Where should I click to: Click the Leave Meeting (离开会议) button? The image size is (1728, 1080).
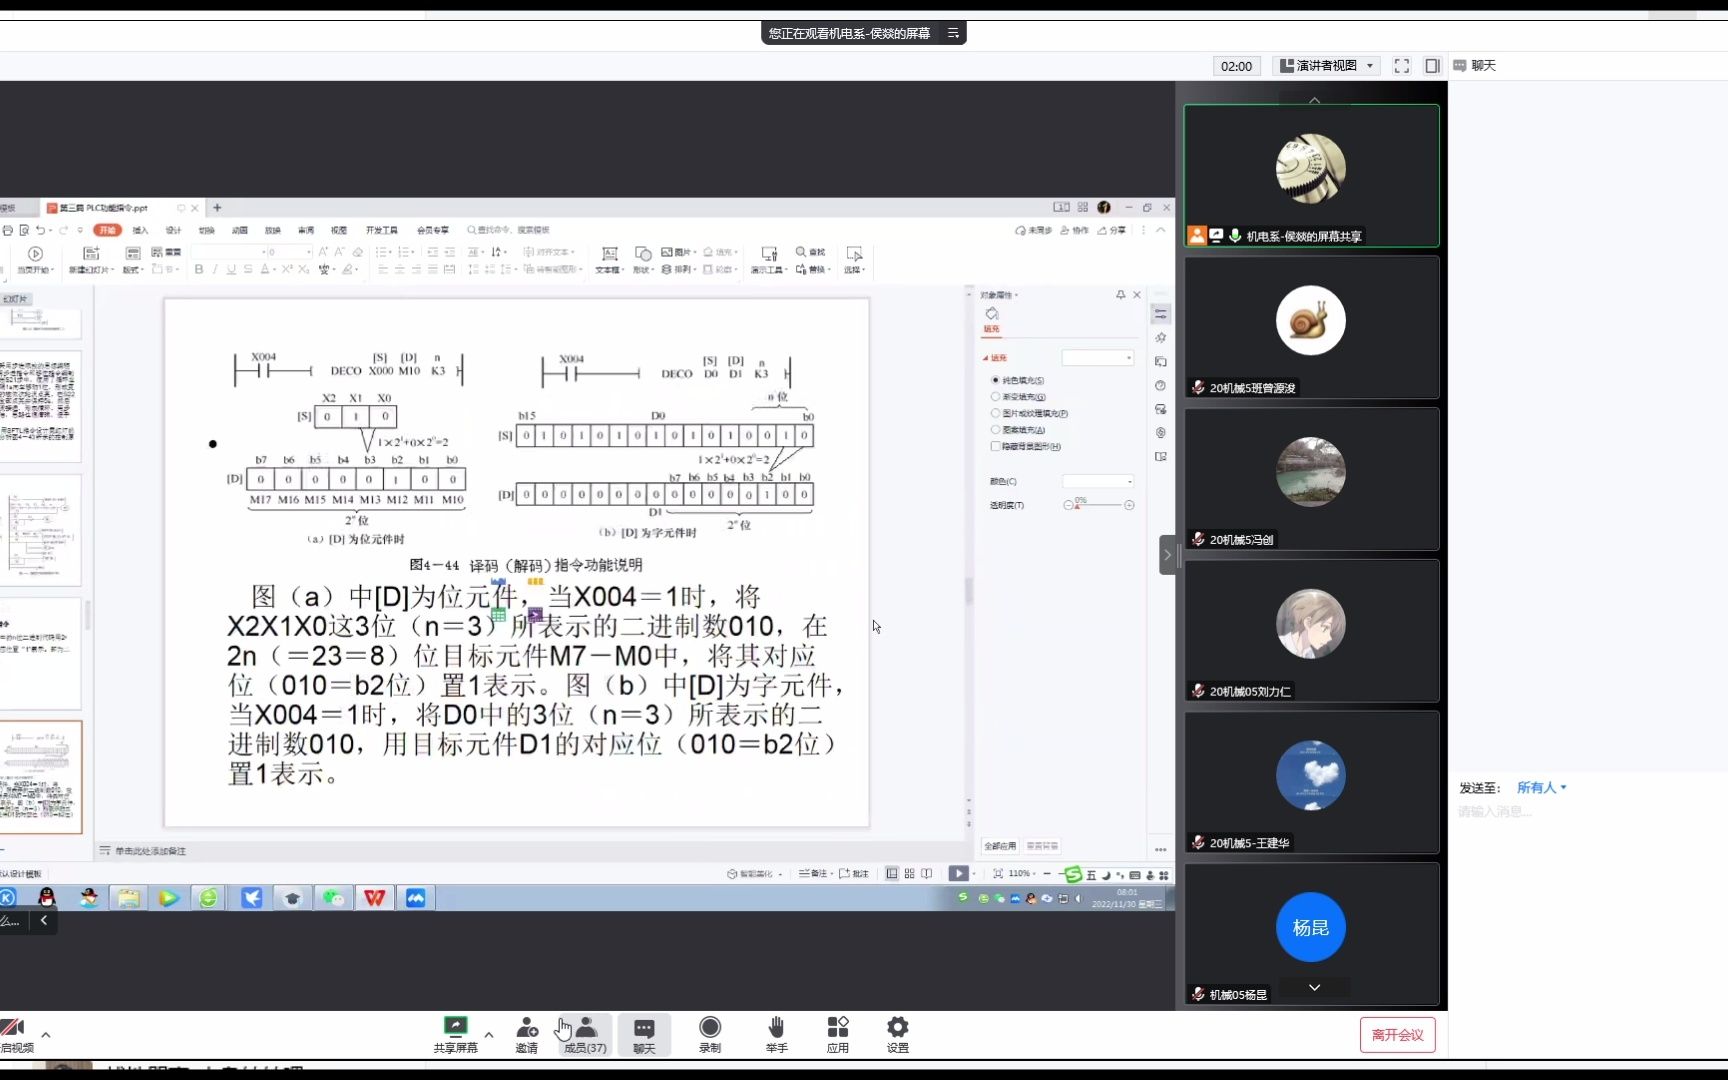(1397, 1035)
